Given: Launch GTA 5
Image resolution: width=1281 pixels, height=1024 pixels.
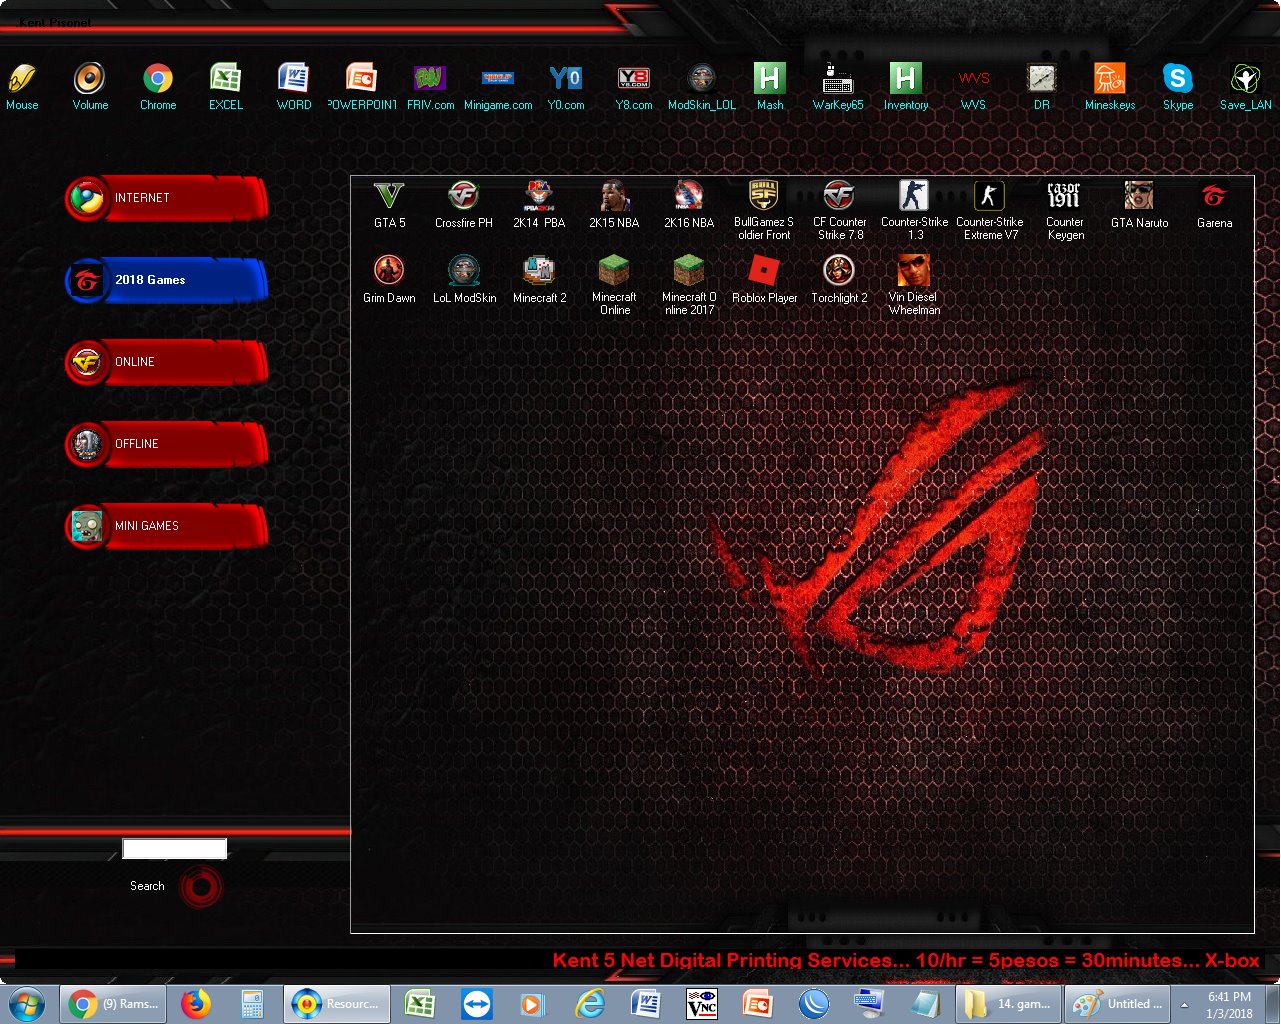Looking at the screenshot, I should [389, 205].
